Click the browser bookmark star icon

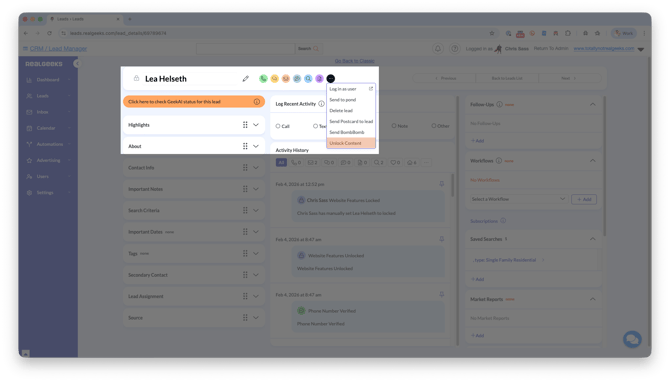click(492, 33)
